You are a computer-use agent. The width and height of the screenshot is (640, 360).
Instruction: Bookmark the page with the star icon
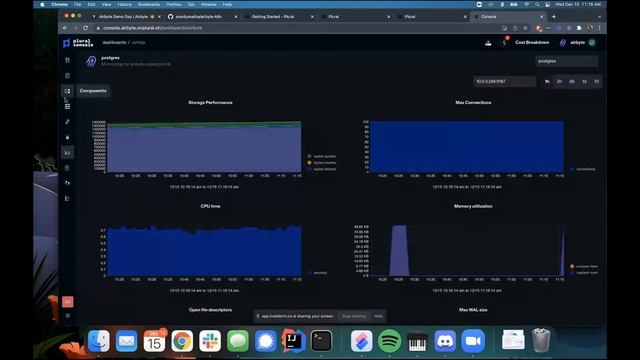coord(525,28)
